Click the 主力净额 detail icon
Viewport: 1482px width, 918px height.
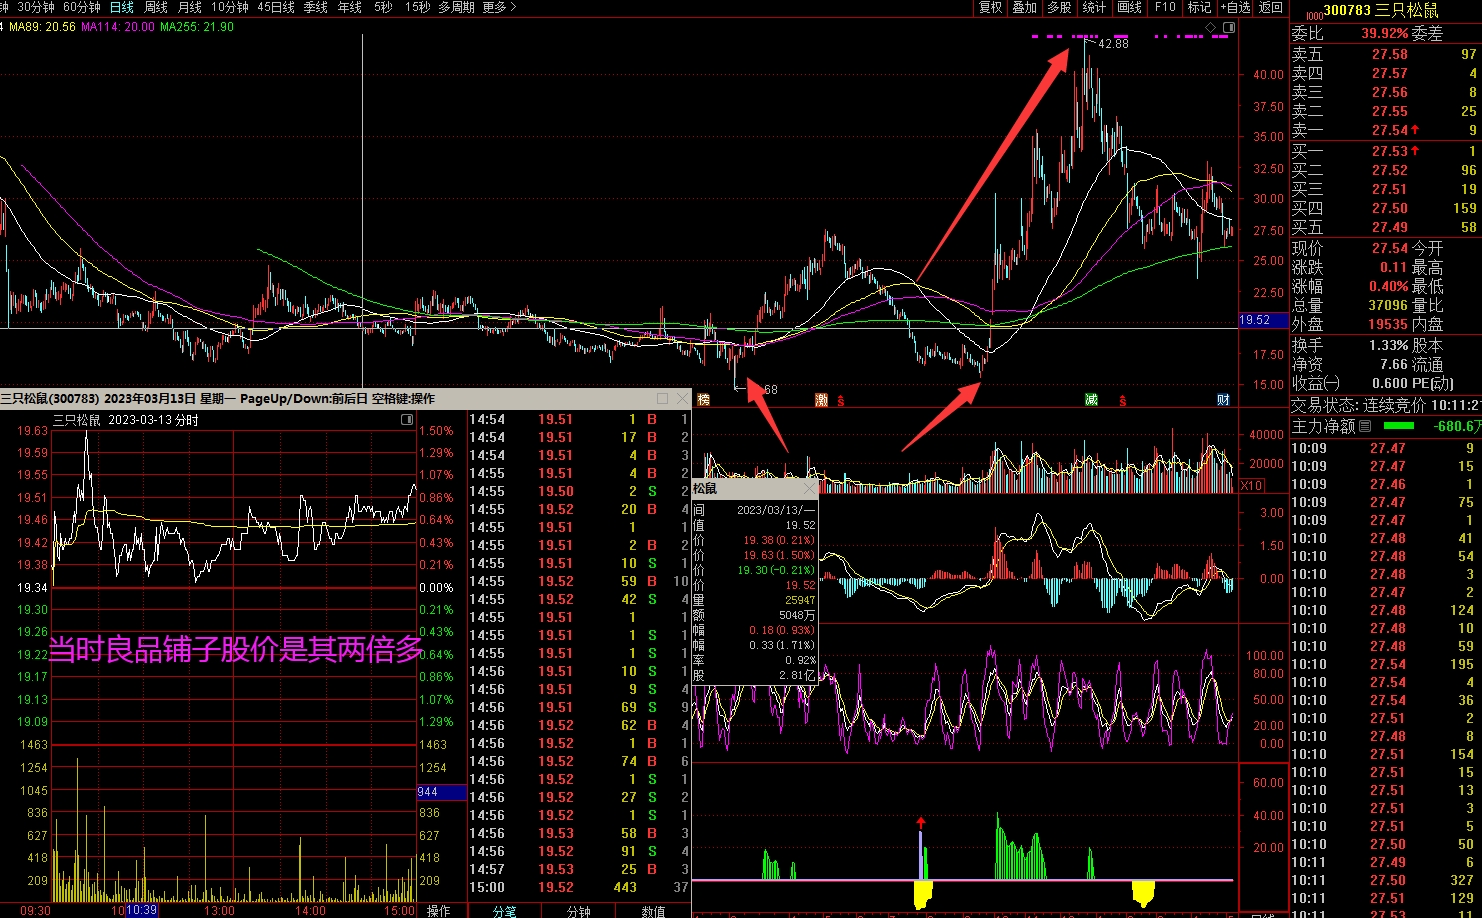(1365, 426)
